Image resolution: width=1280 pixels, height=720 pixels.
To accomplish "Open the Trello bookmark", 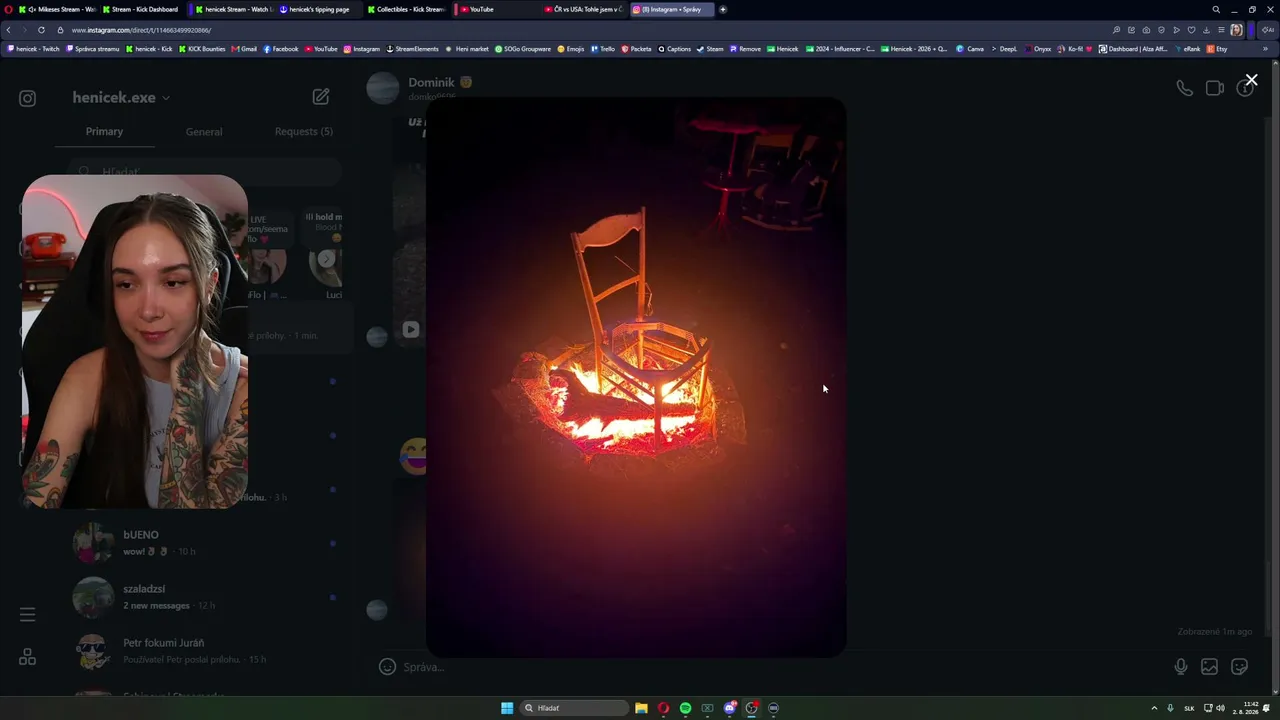I will coord(603,49).
